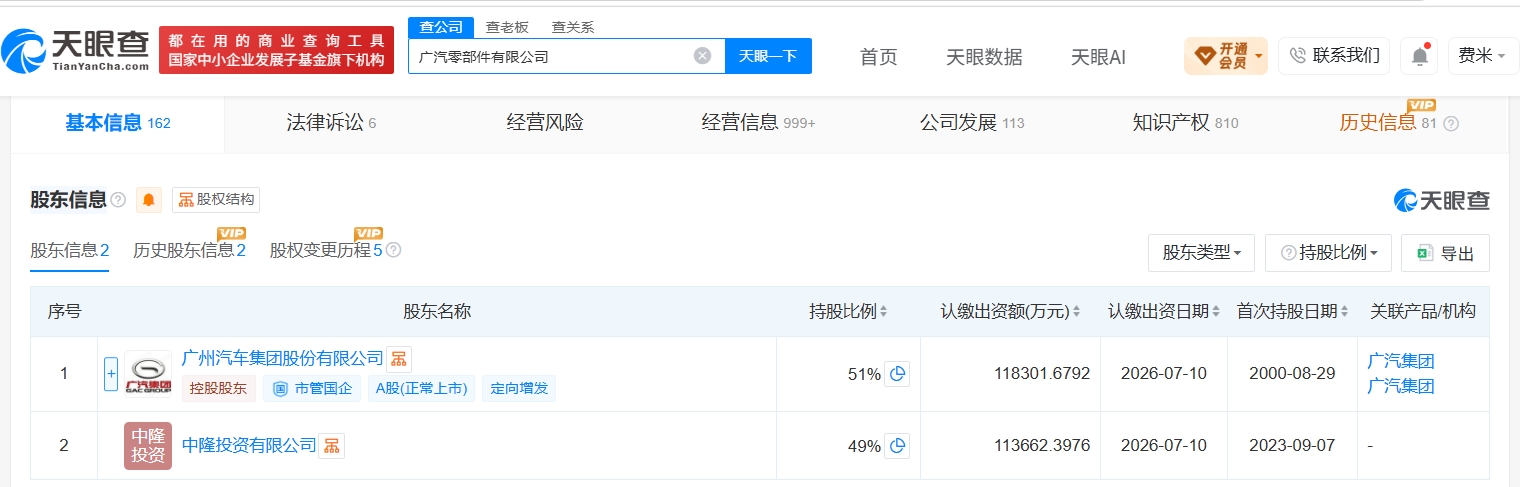Screen dimensions: 1520x487
Task: Sort by 认缴出资日期 column arrows
Action: click(1215, 312)
